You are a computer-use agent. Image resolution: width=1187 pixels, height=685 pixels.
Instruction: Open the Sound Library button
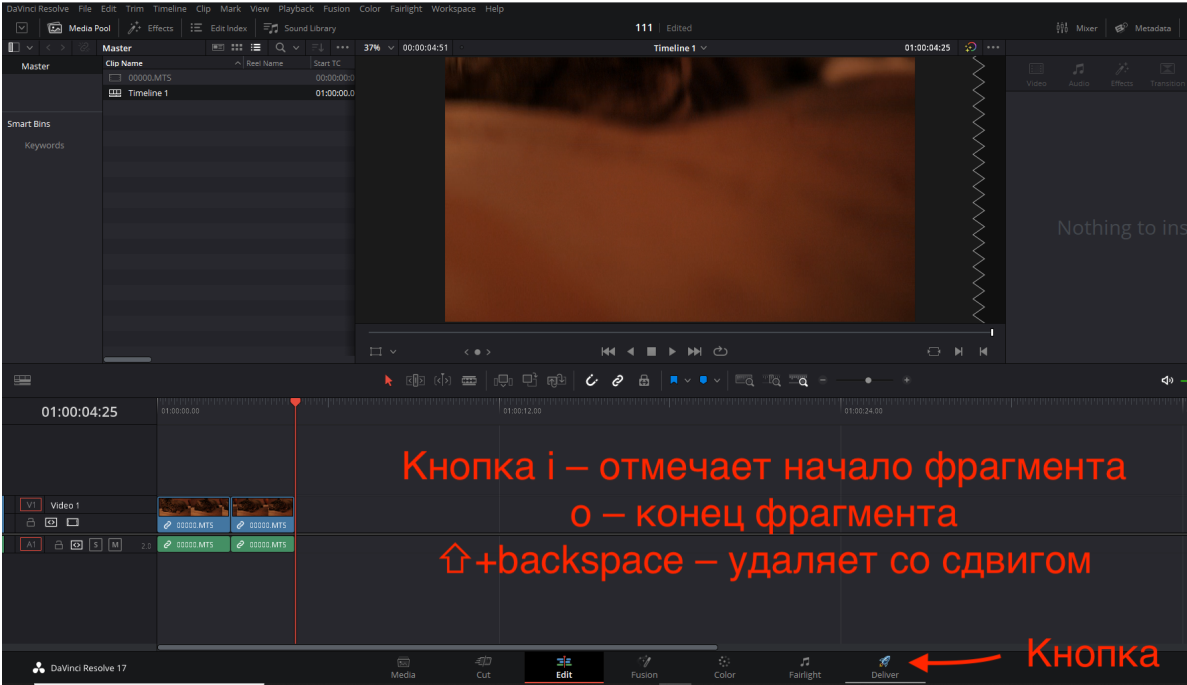pos(300,28)
